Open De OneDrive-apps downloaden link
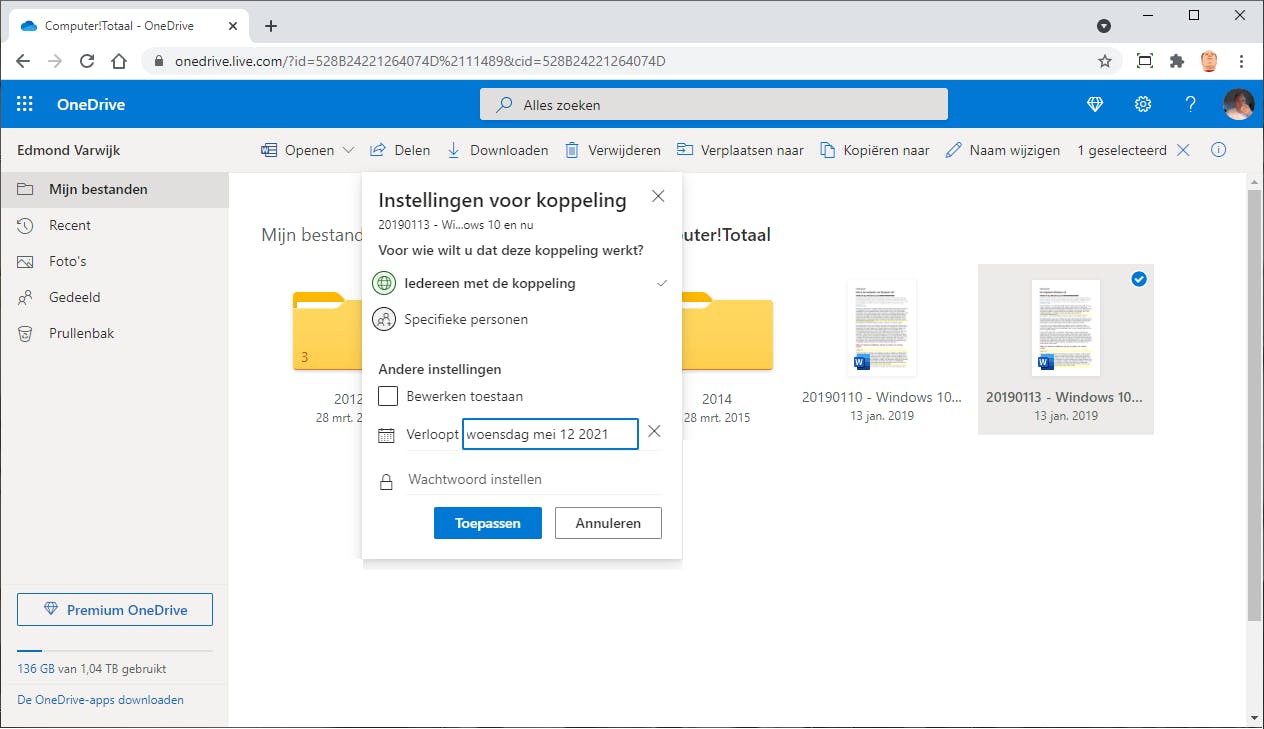Viewport: 1264px width, 729px height. (x=101, y=700)
